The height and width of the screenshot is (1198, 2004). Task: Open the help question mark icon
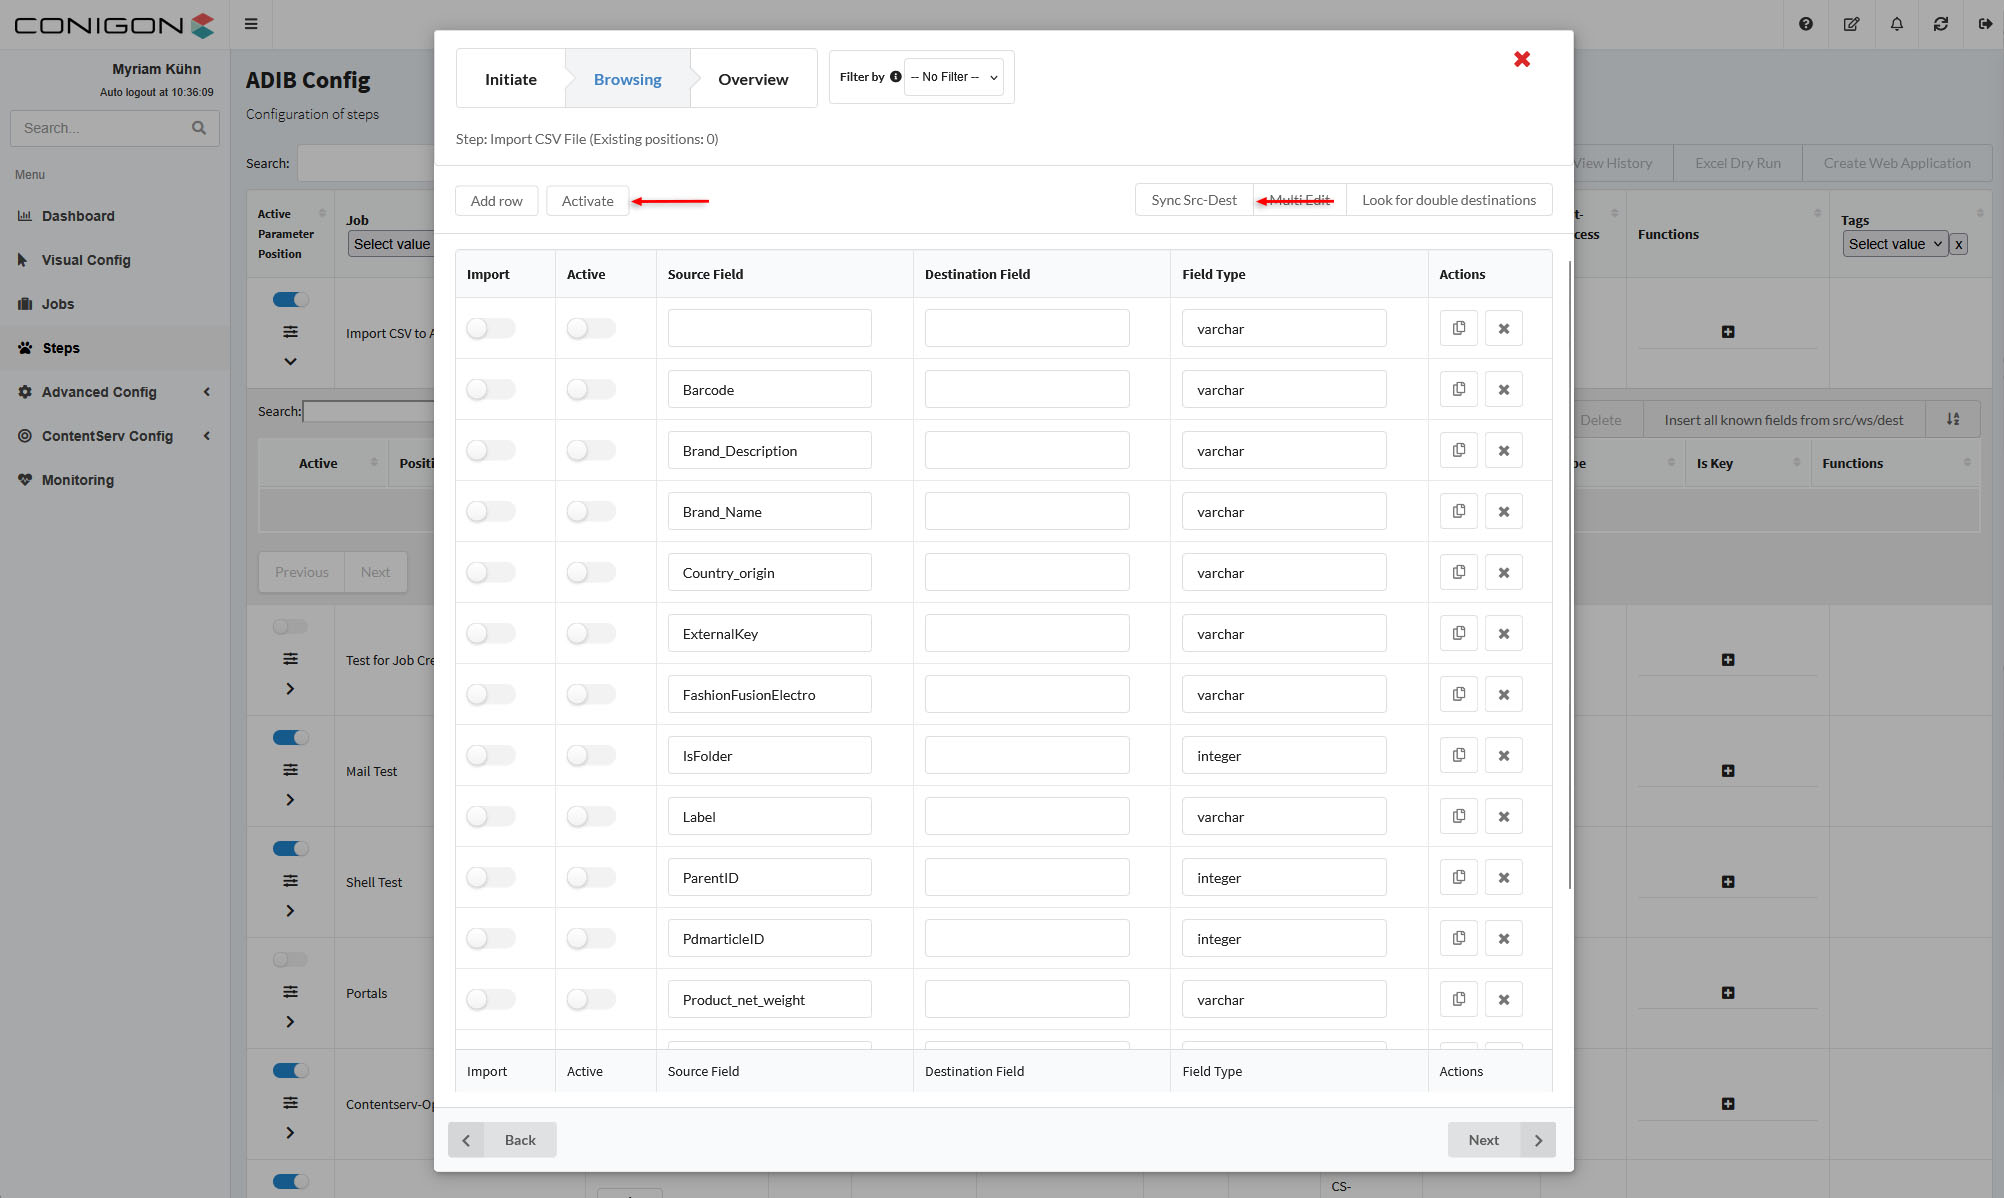coord(1805,24)
